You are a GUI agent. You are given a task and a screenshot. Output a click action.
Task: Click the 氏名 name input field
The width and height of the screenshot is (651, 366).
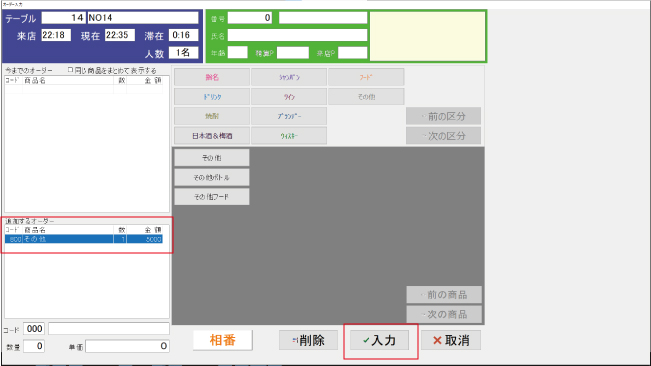[x=297, y=35]
